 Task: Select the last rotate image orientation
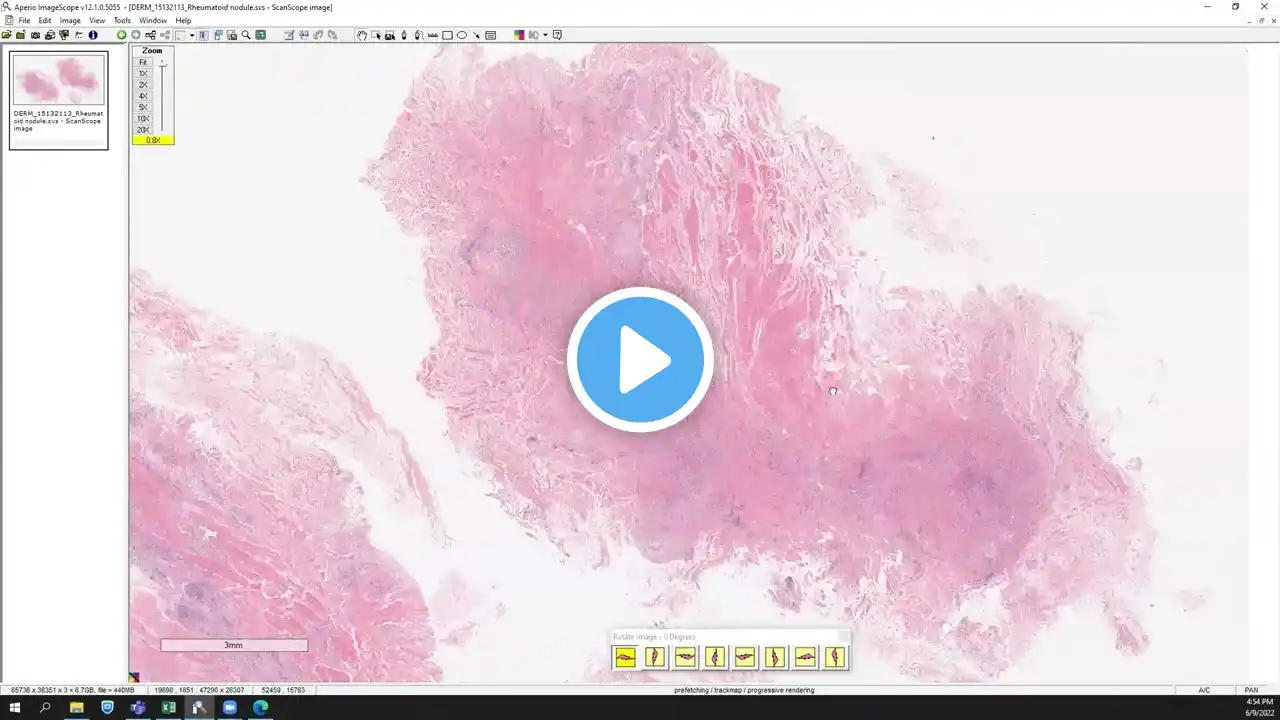pos(835,657)
